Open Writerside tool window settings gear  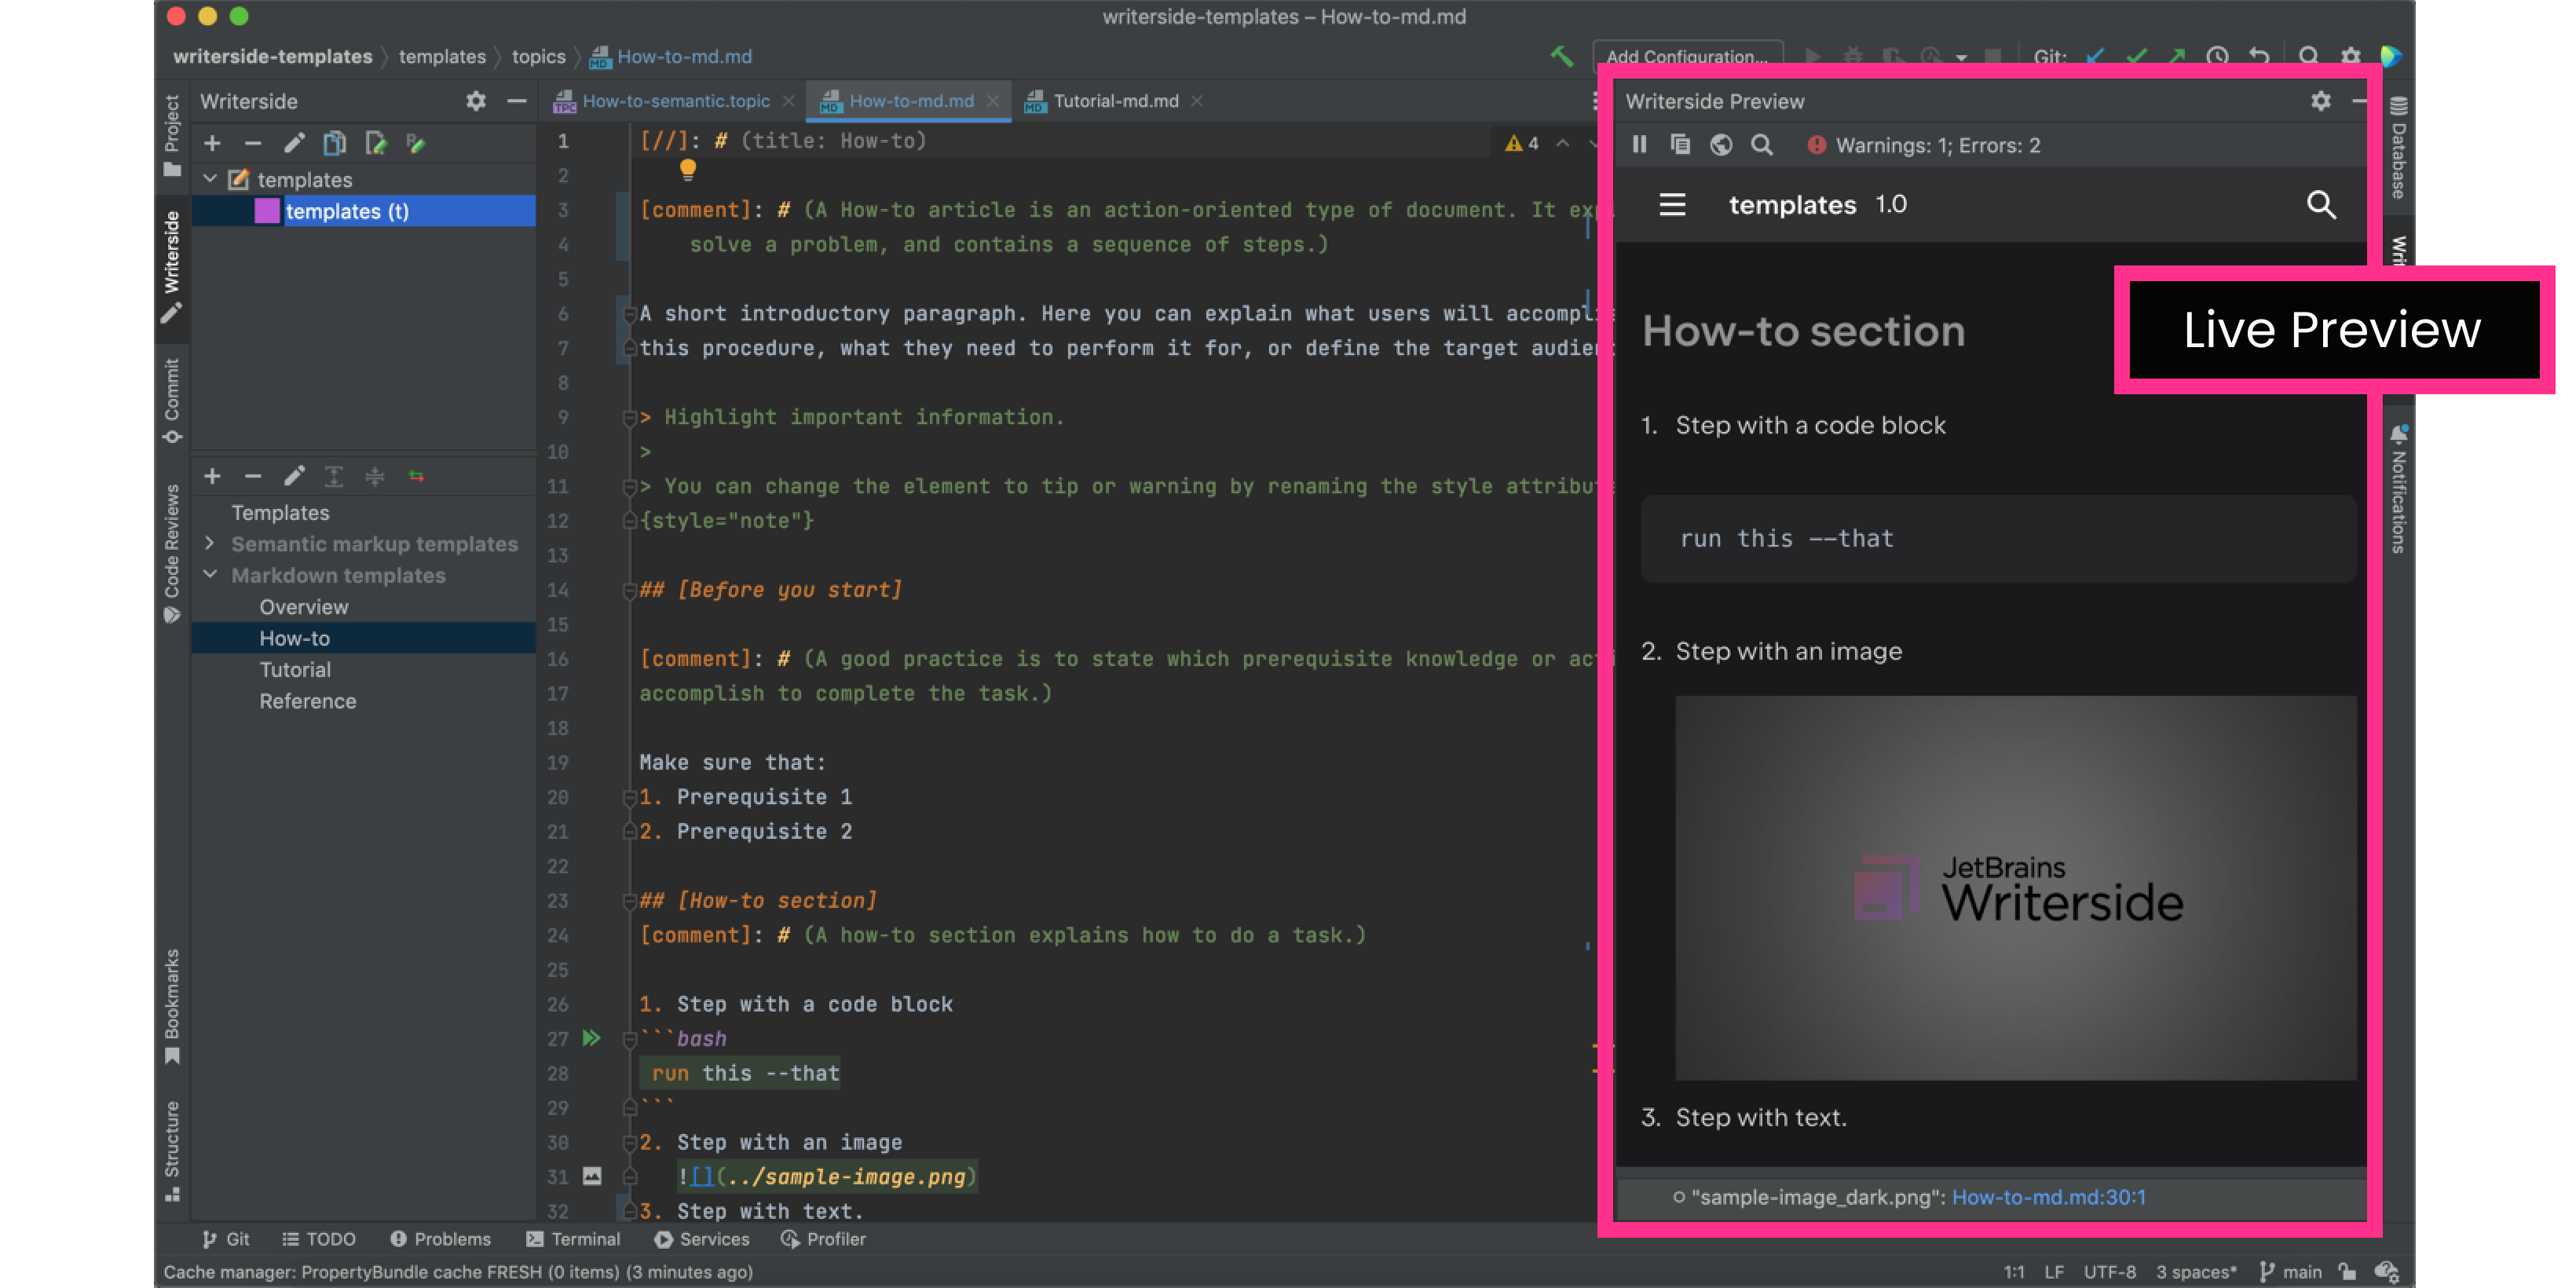[x=476, y=101]
